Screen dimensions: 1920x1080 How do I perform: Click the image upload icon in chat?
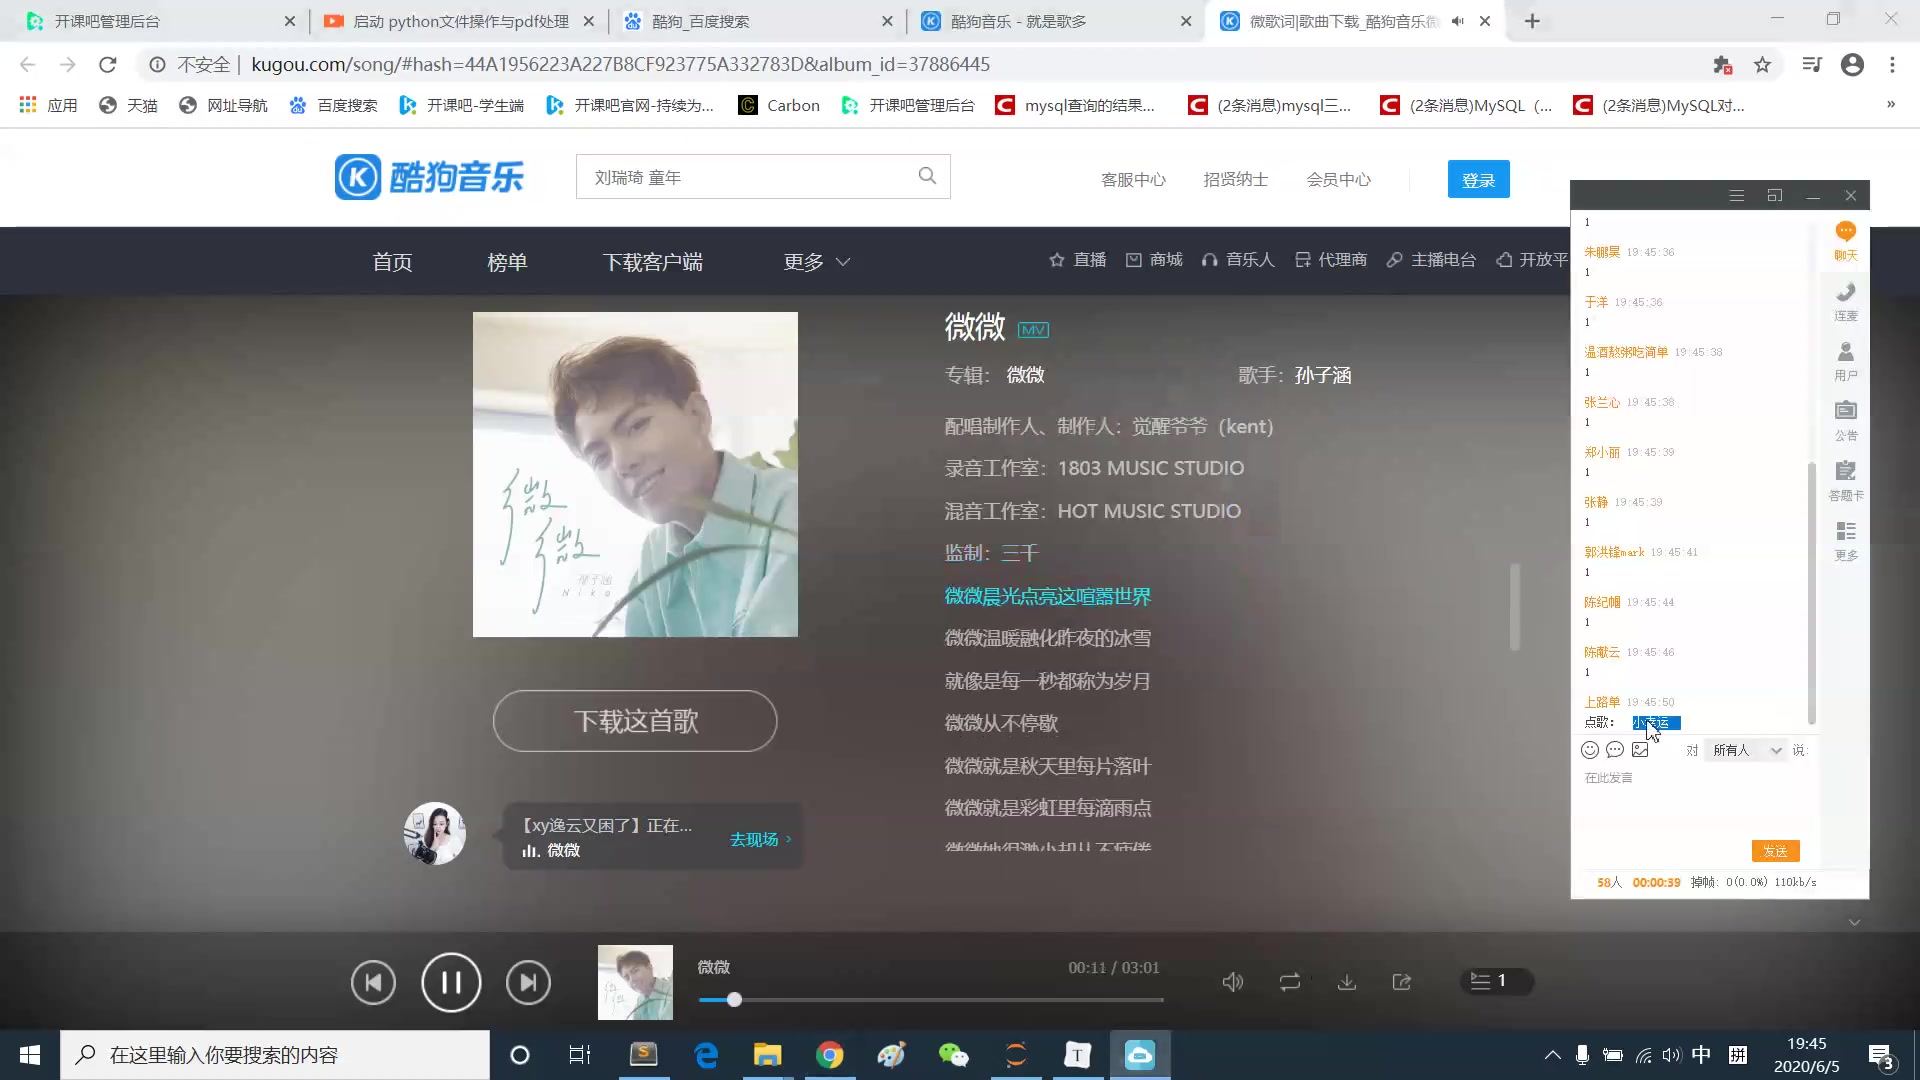[x=1640, y=750]
